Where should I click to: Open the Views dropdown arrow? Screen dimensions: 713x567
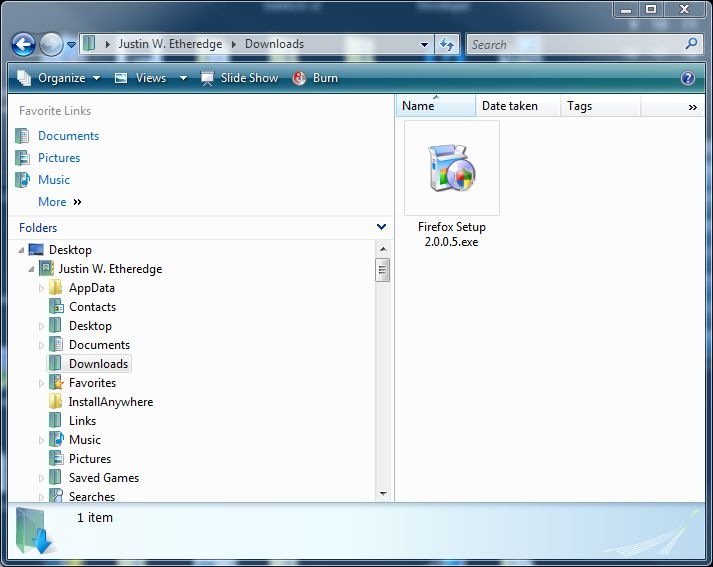(x=183, y=78)
